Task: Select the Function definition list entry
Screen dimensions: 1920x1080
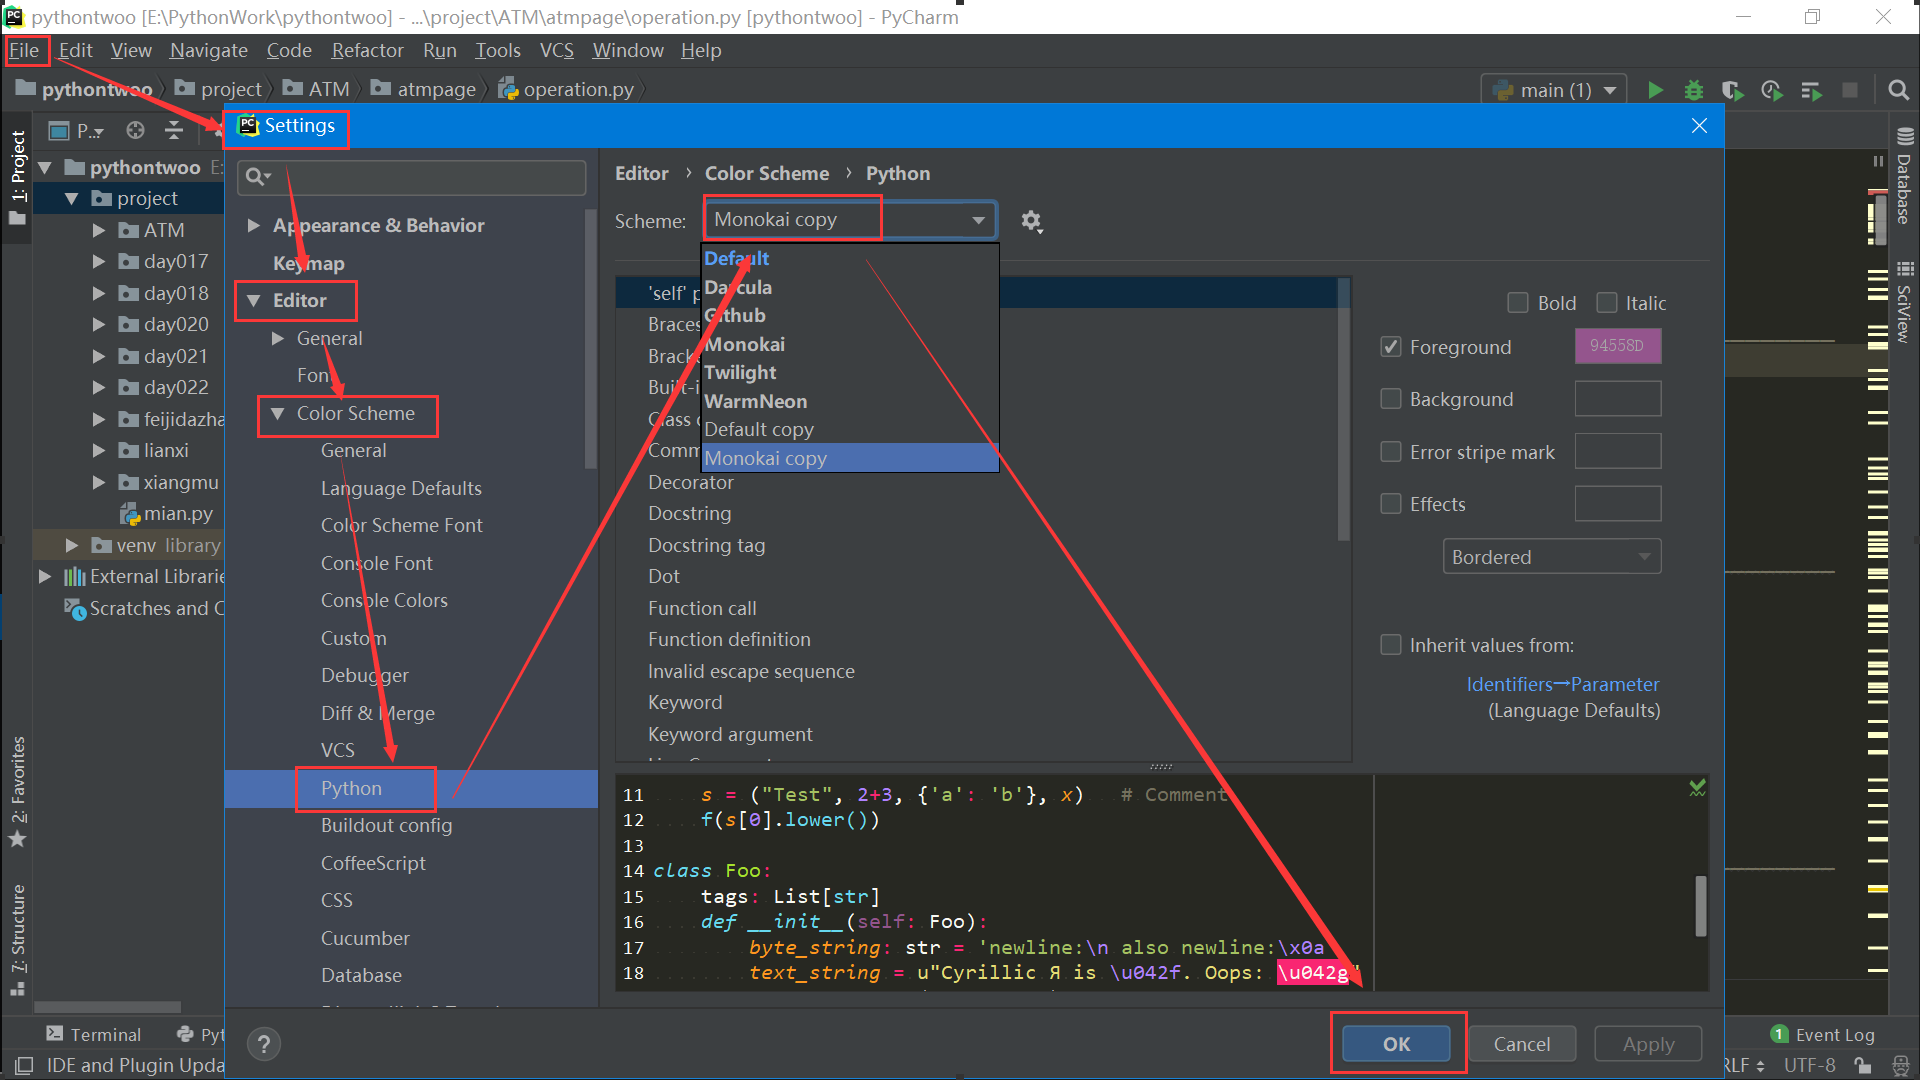Action: coord(729,639)
